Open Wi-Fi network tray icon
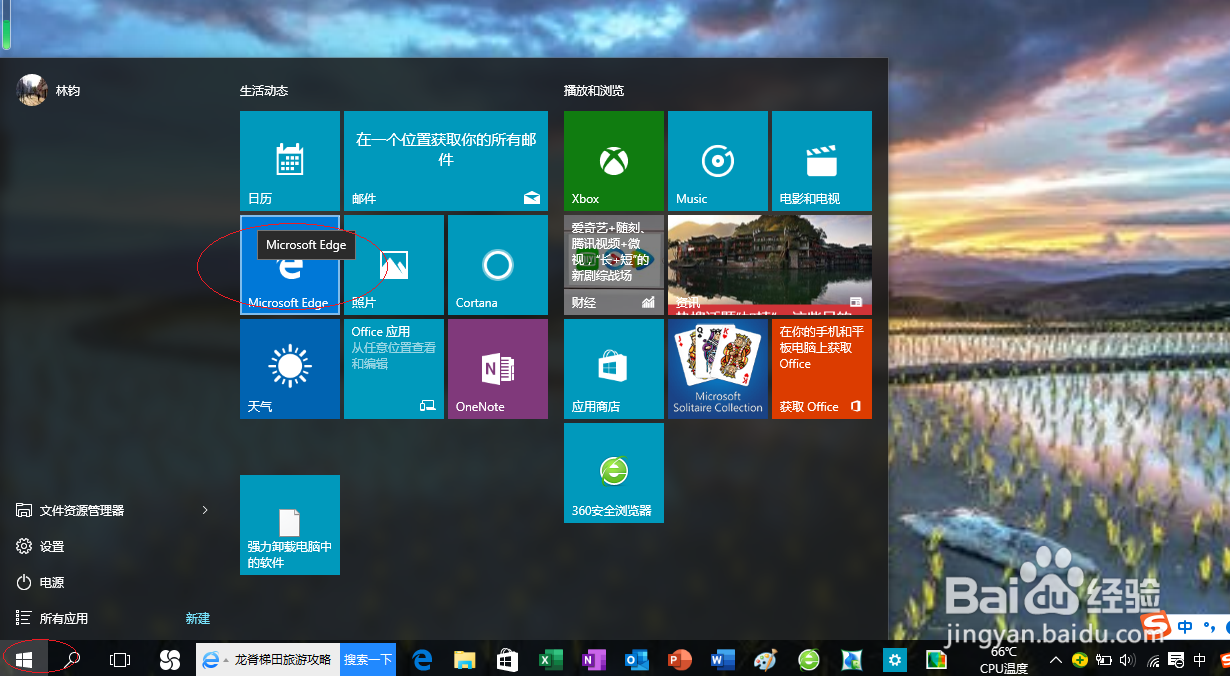The width and height of the screenshot is (1230, 676). (1153, 660)
